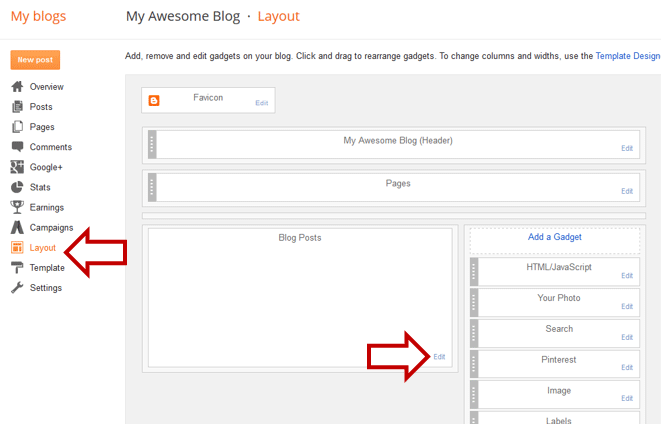Click the Stats pie chart icon

click(x=17, y=187)
